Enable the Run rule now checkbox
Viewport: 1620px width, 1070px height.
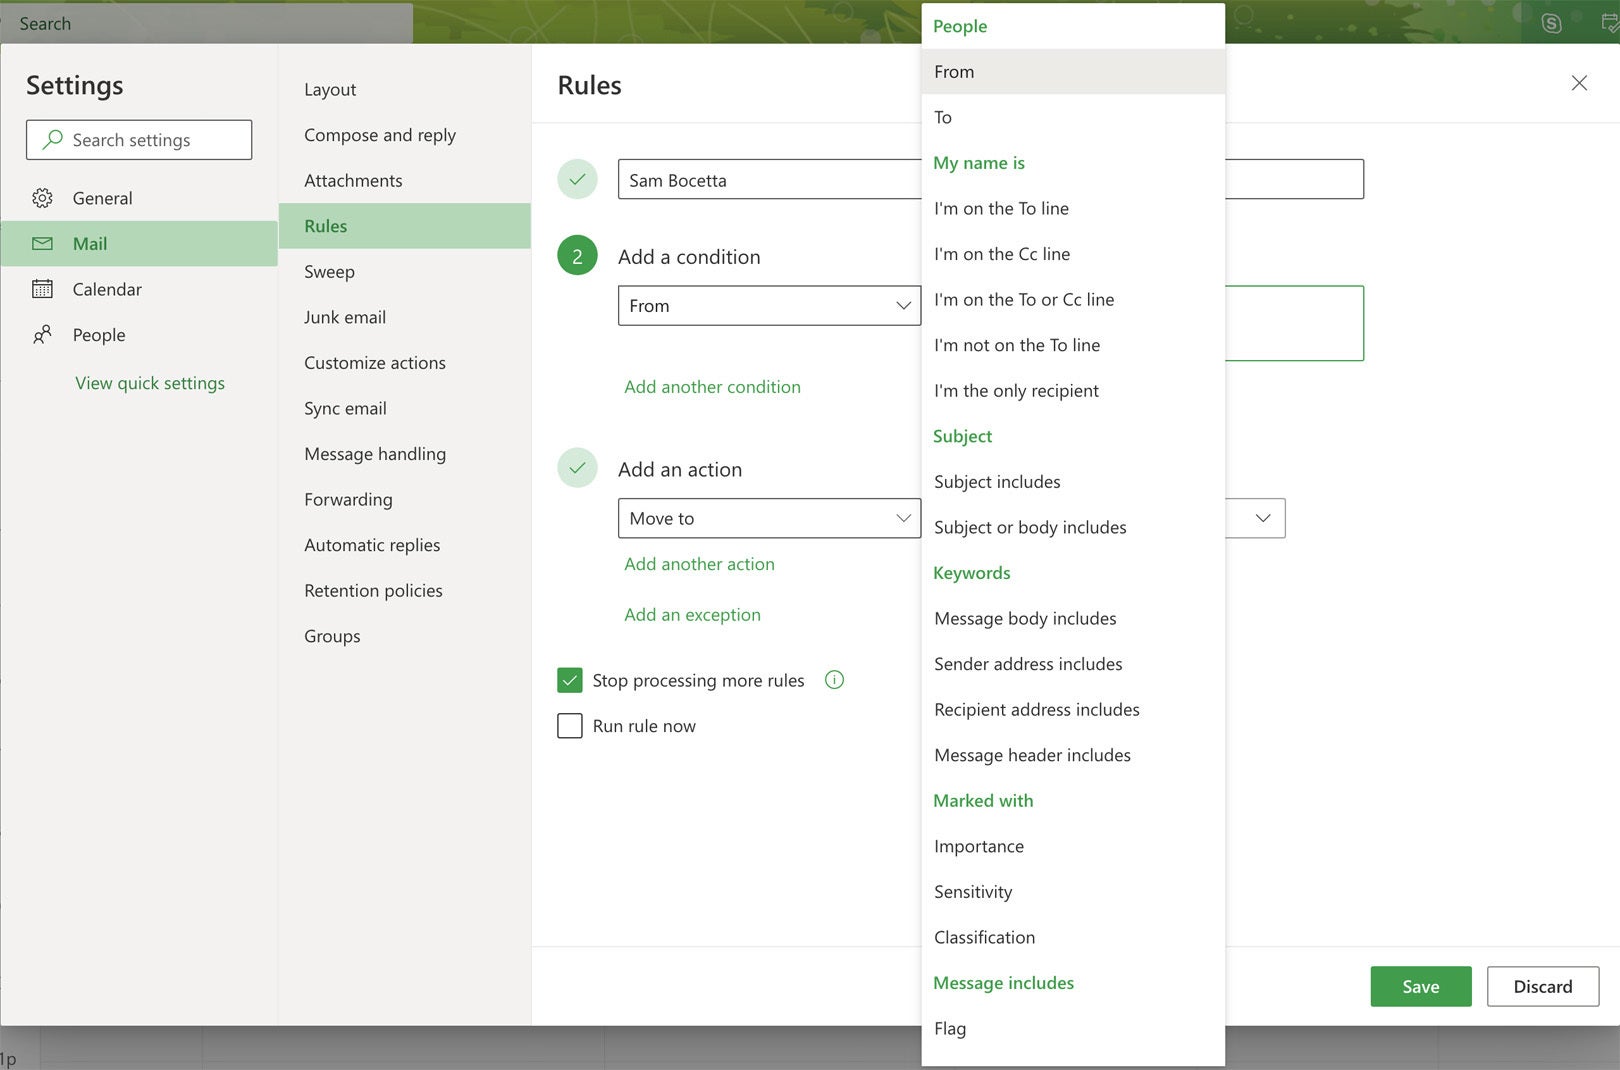570,726
